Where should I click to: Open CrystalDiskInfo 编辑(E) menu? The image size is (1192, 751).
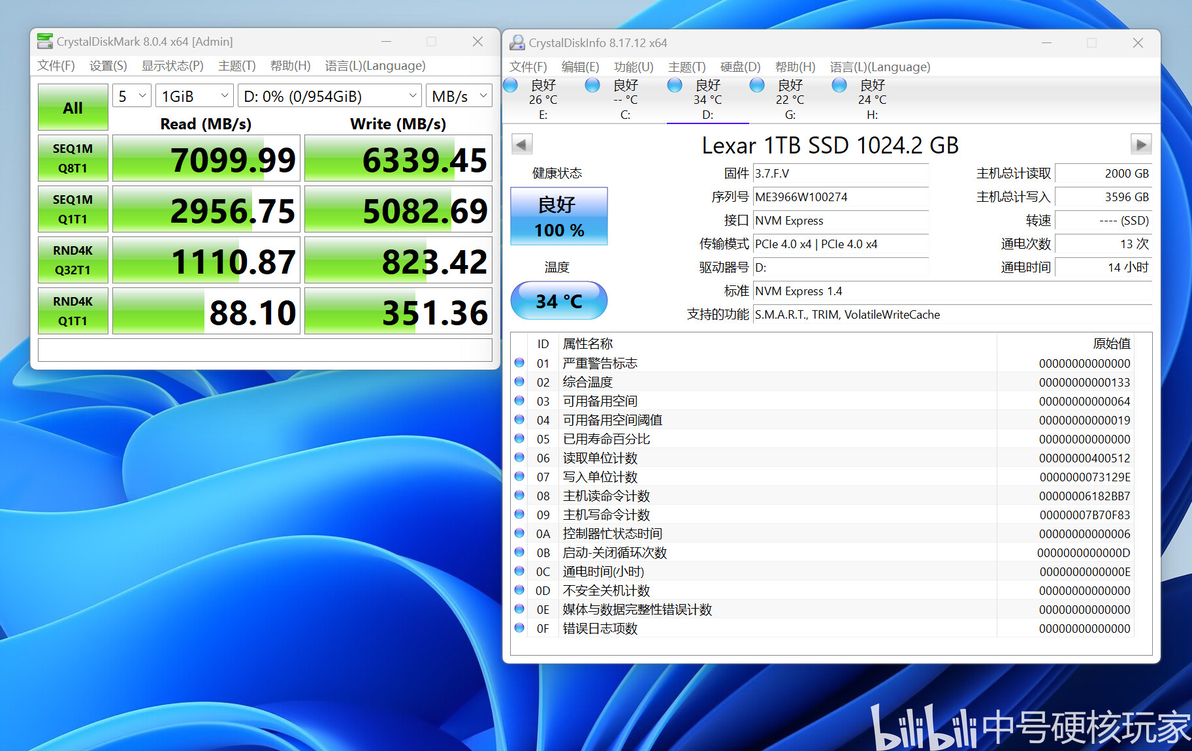coord(581,67)
